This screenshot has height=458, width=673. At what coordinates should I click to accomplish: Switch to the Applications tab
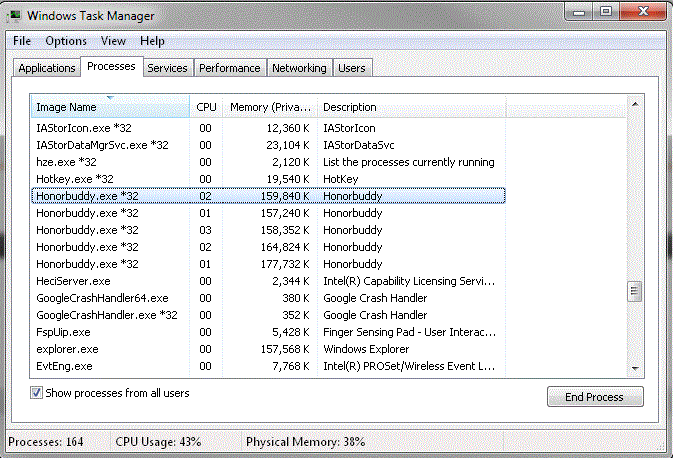(x=47, y=68)
